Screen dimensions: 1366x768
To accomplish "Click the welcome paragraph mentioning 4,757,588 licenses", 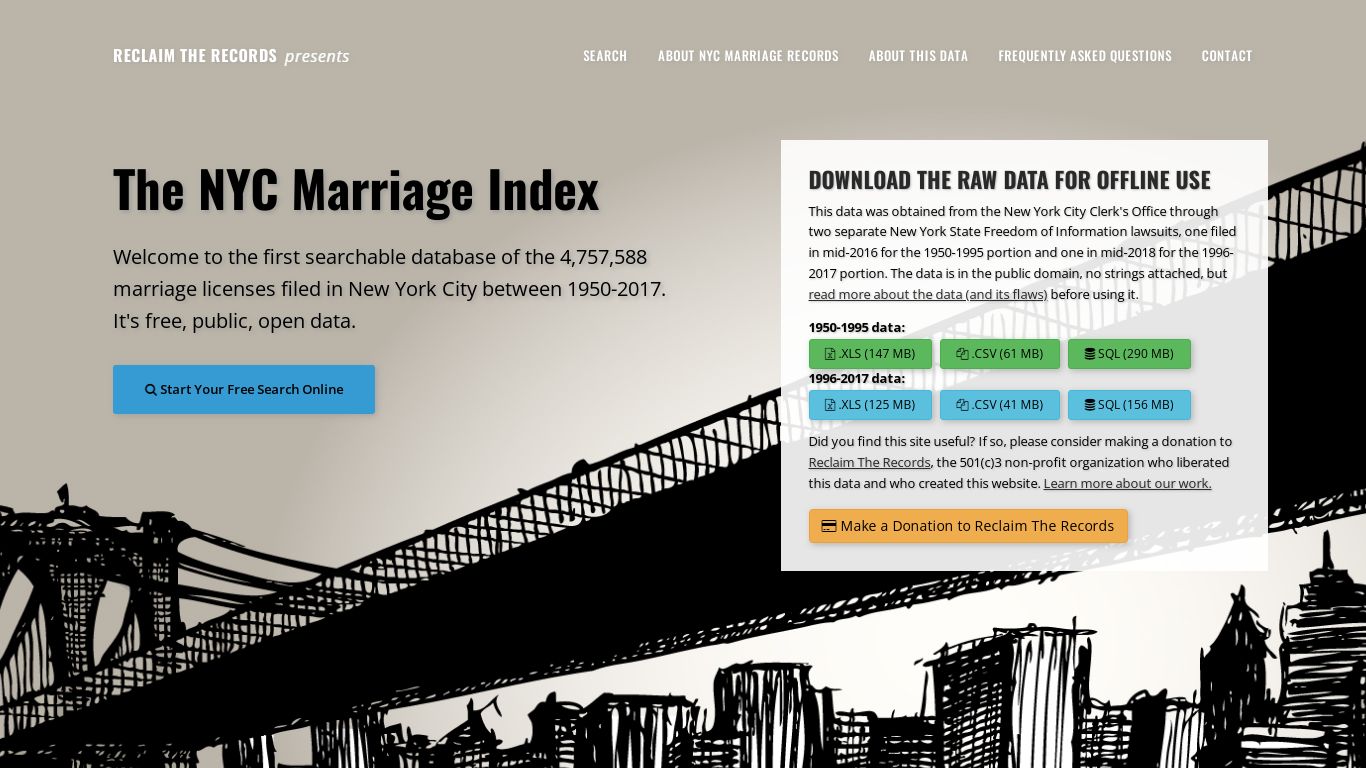I will click(390, 289).
